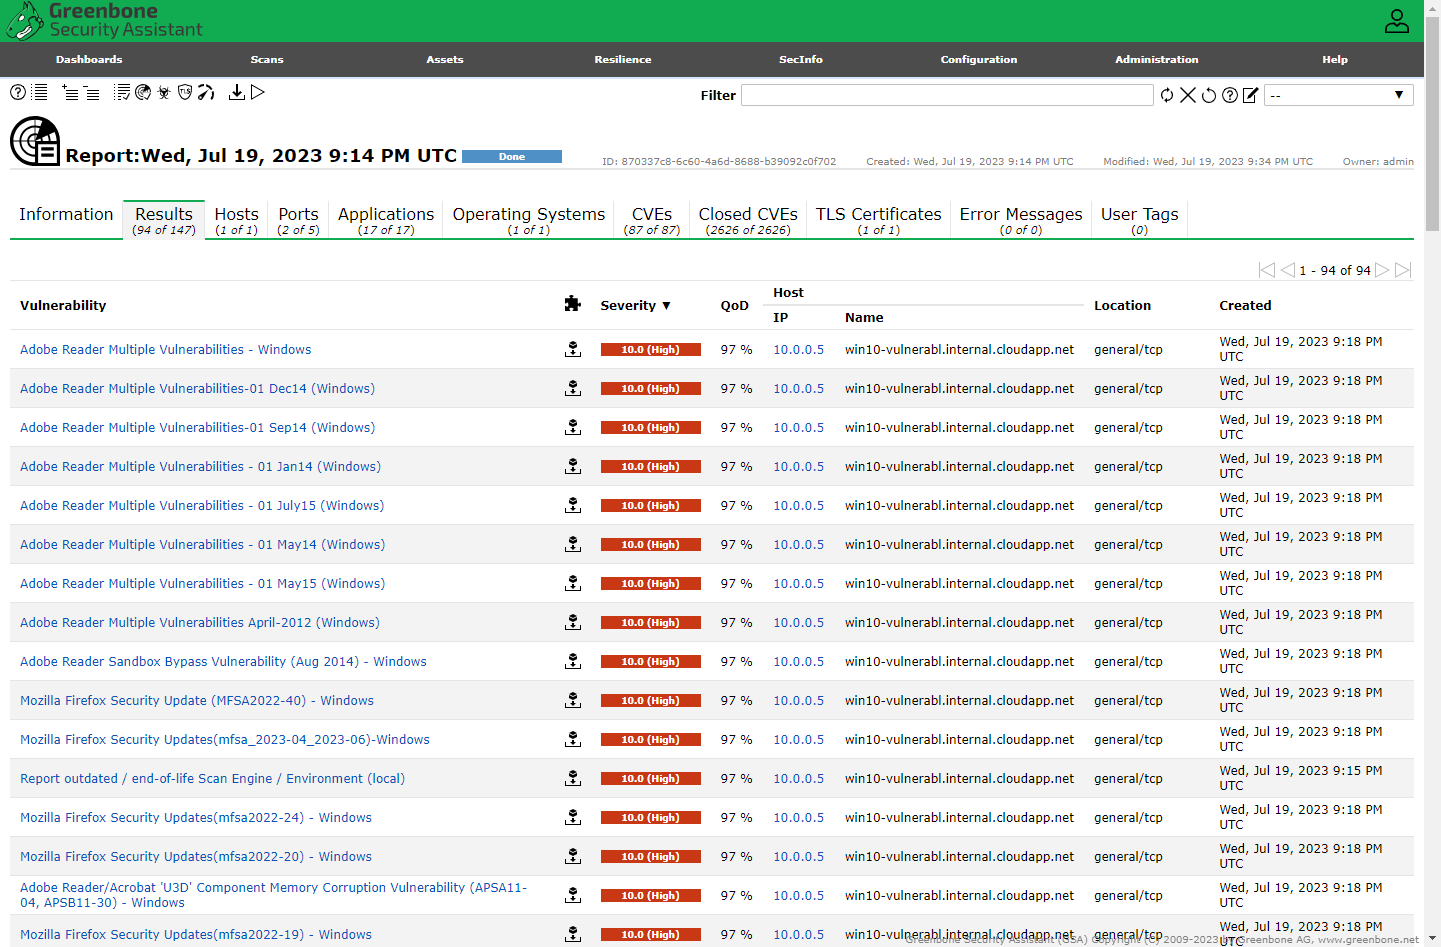Go to previous results page icon
1441x947 pixels.
coord(1288,270)
